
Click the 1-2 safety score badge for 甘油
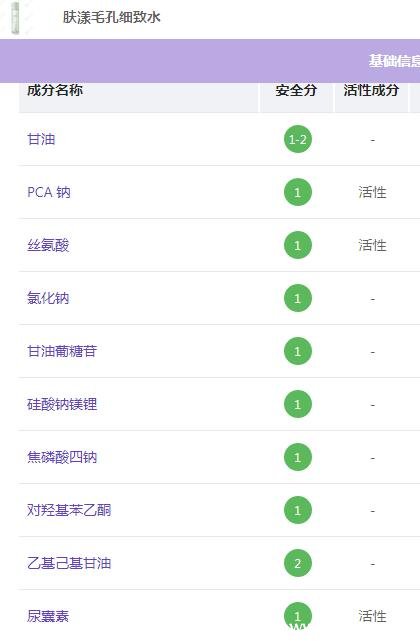[x=298, y=139]
